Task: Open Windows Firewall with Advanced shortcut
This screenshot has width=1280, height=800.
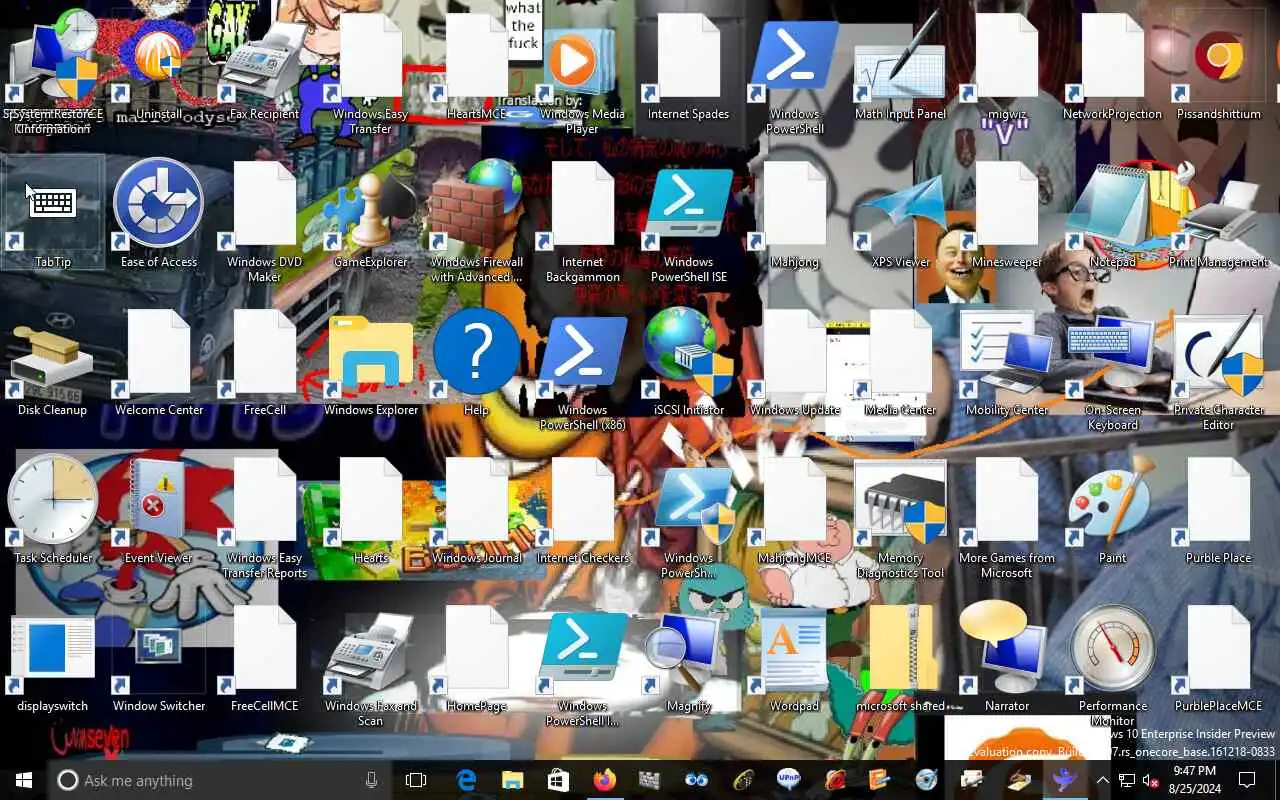Action: coord(476,222)
